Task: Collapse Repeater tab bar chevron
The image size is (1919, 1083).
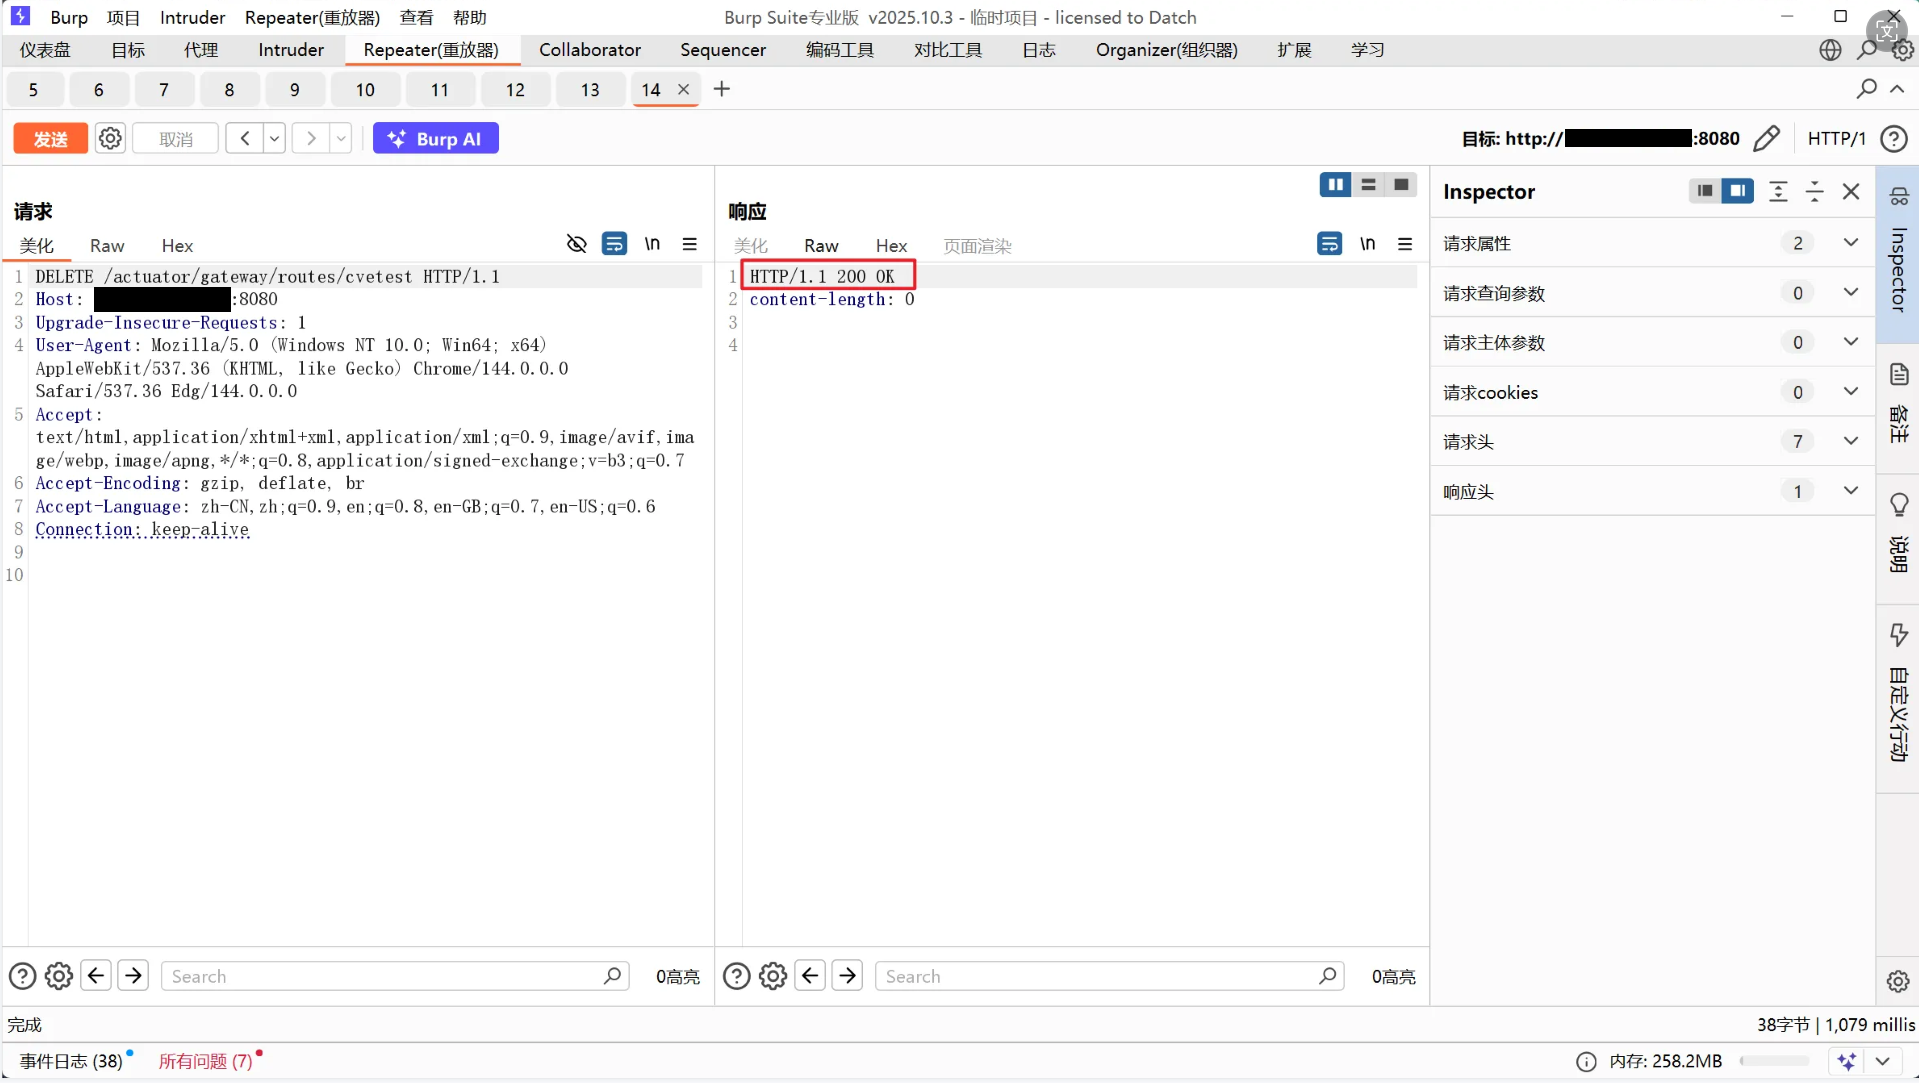Action: 1897,89
